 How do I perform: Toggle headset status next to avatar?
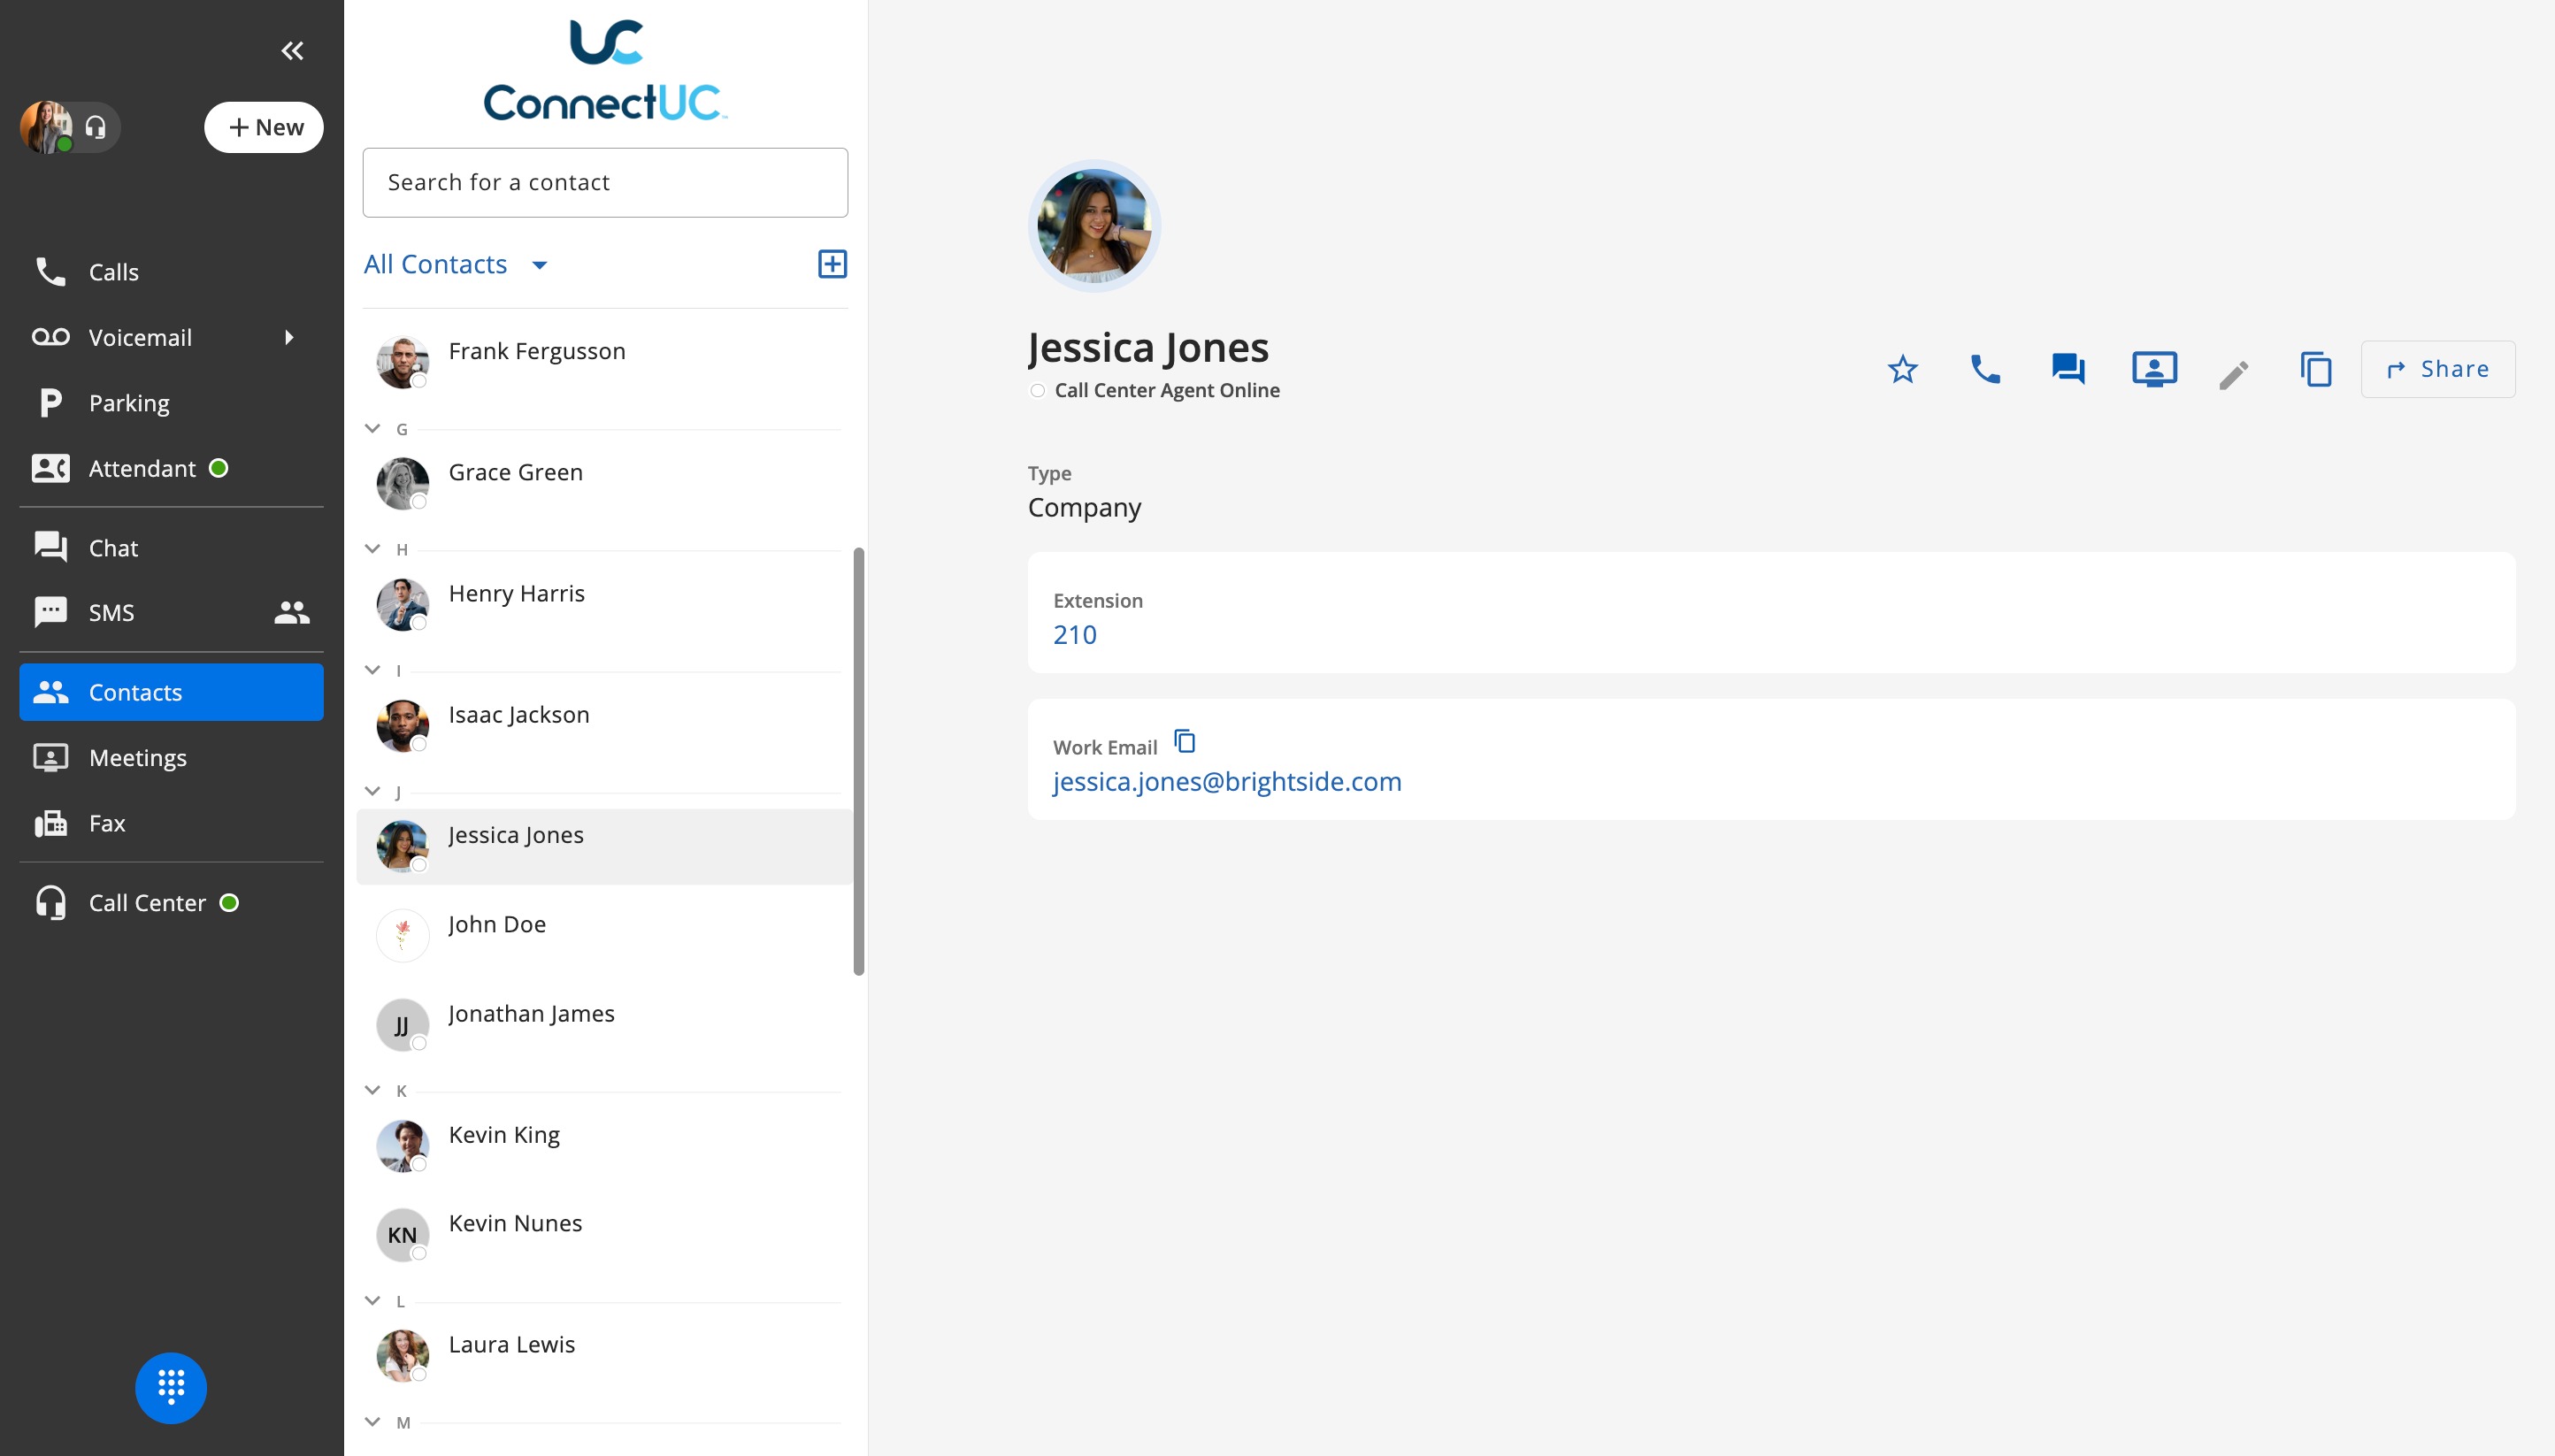[x=96, y=127]
